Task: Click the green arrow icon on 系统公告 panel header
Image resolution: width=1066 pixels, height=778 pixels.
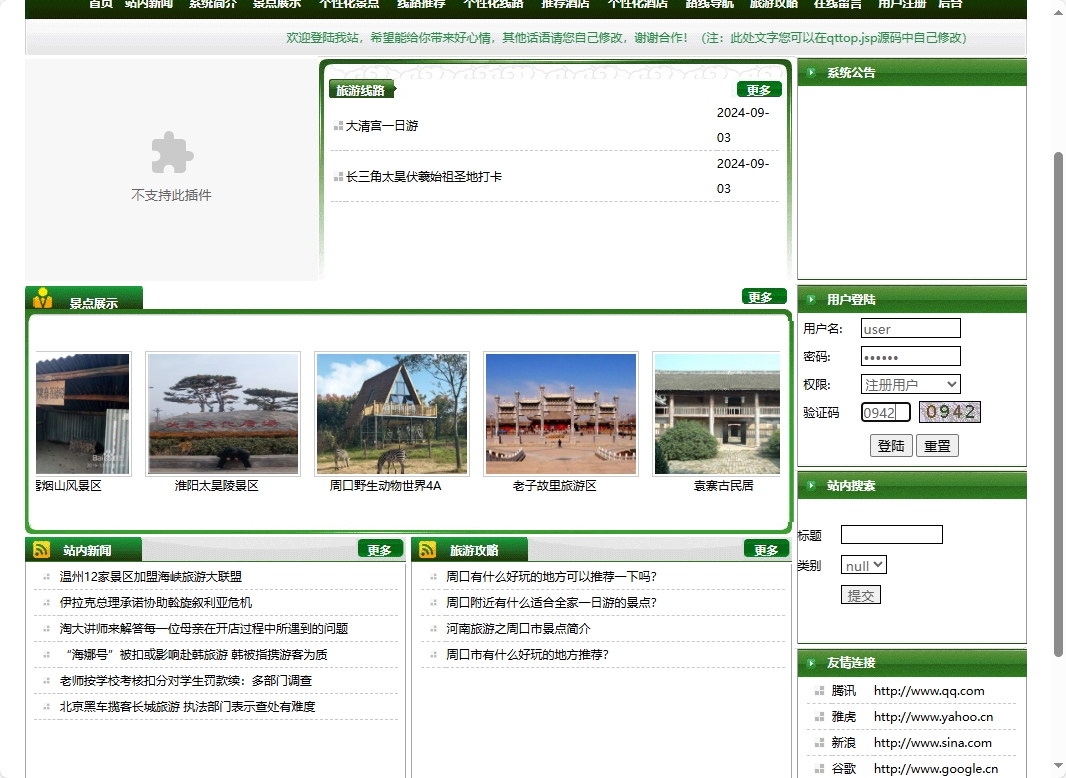Action: pyautogui.click(x=812, y=72)
